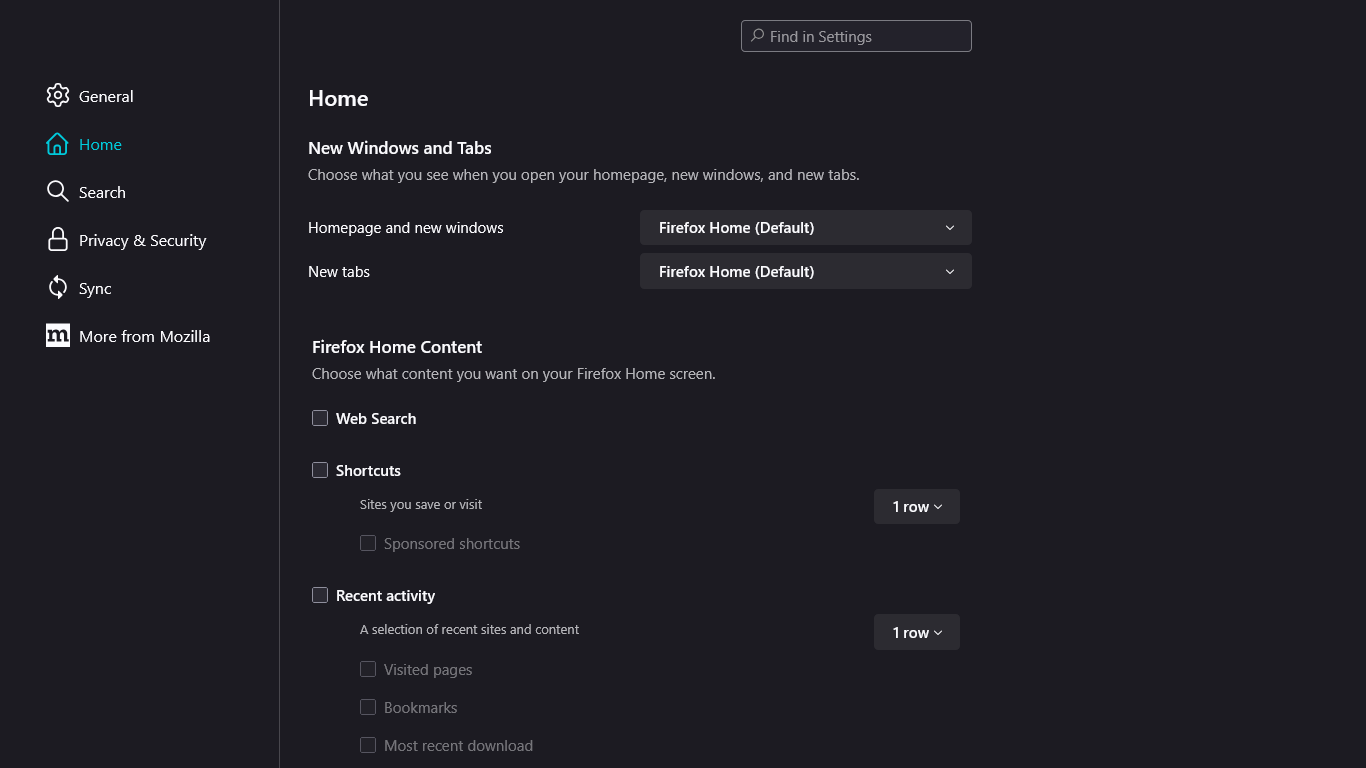Click the "Home" page title heading

click(338, 98)
